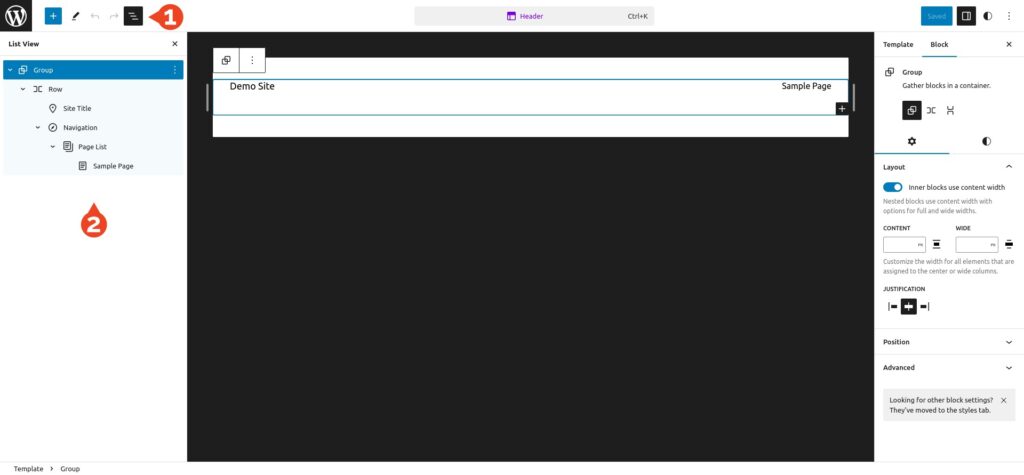Choose the Row variation icon in sidebar
The image size is (1024, 475).
coord(931,110)
